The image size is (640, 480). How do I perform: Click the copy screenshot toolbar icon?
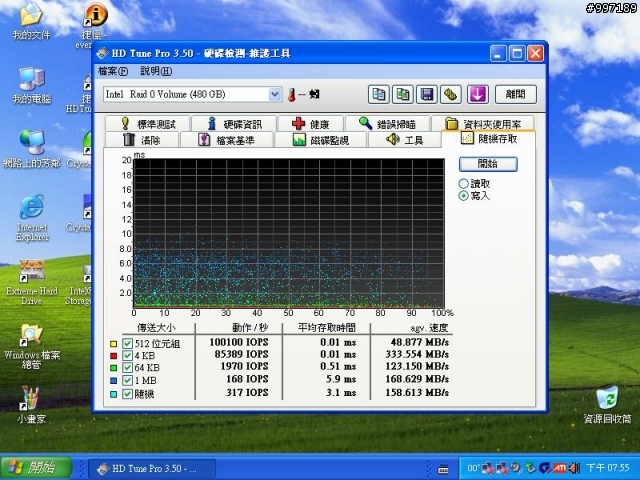403,95
